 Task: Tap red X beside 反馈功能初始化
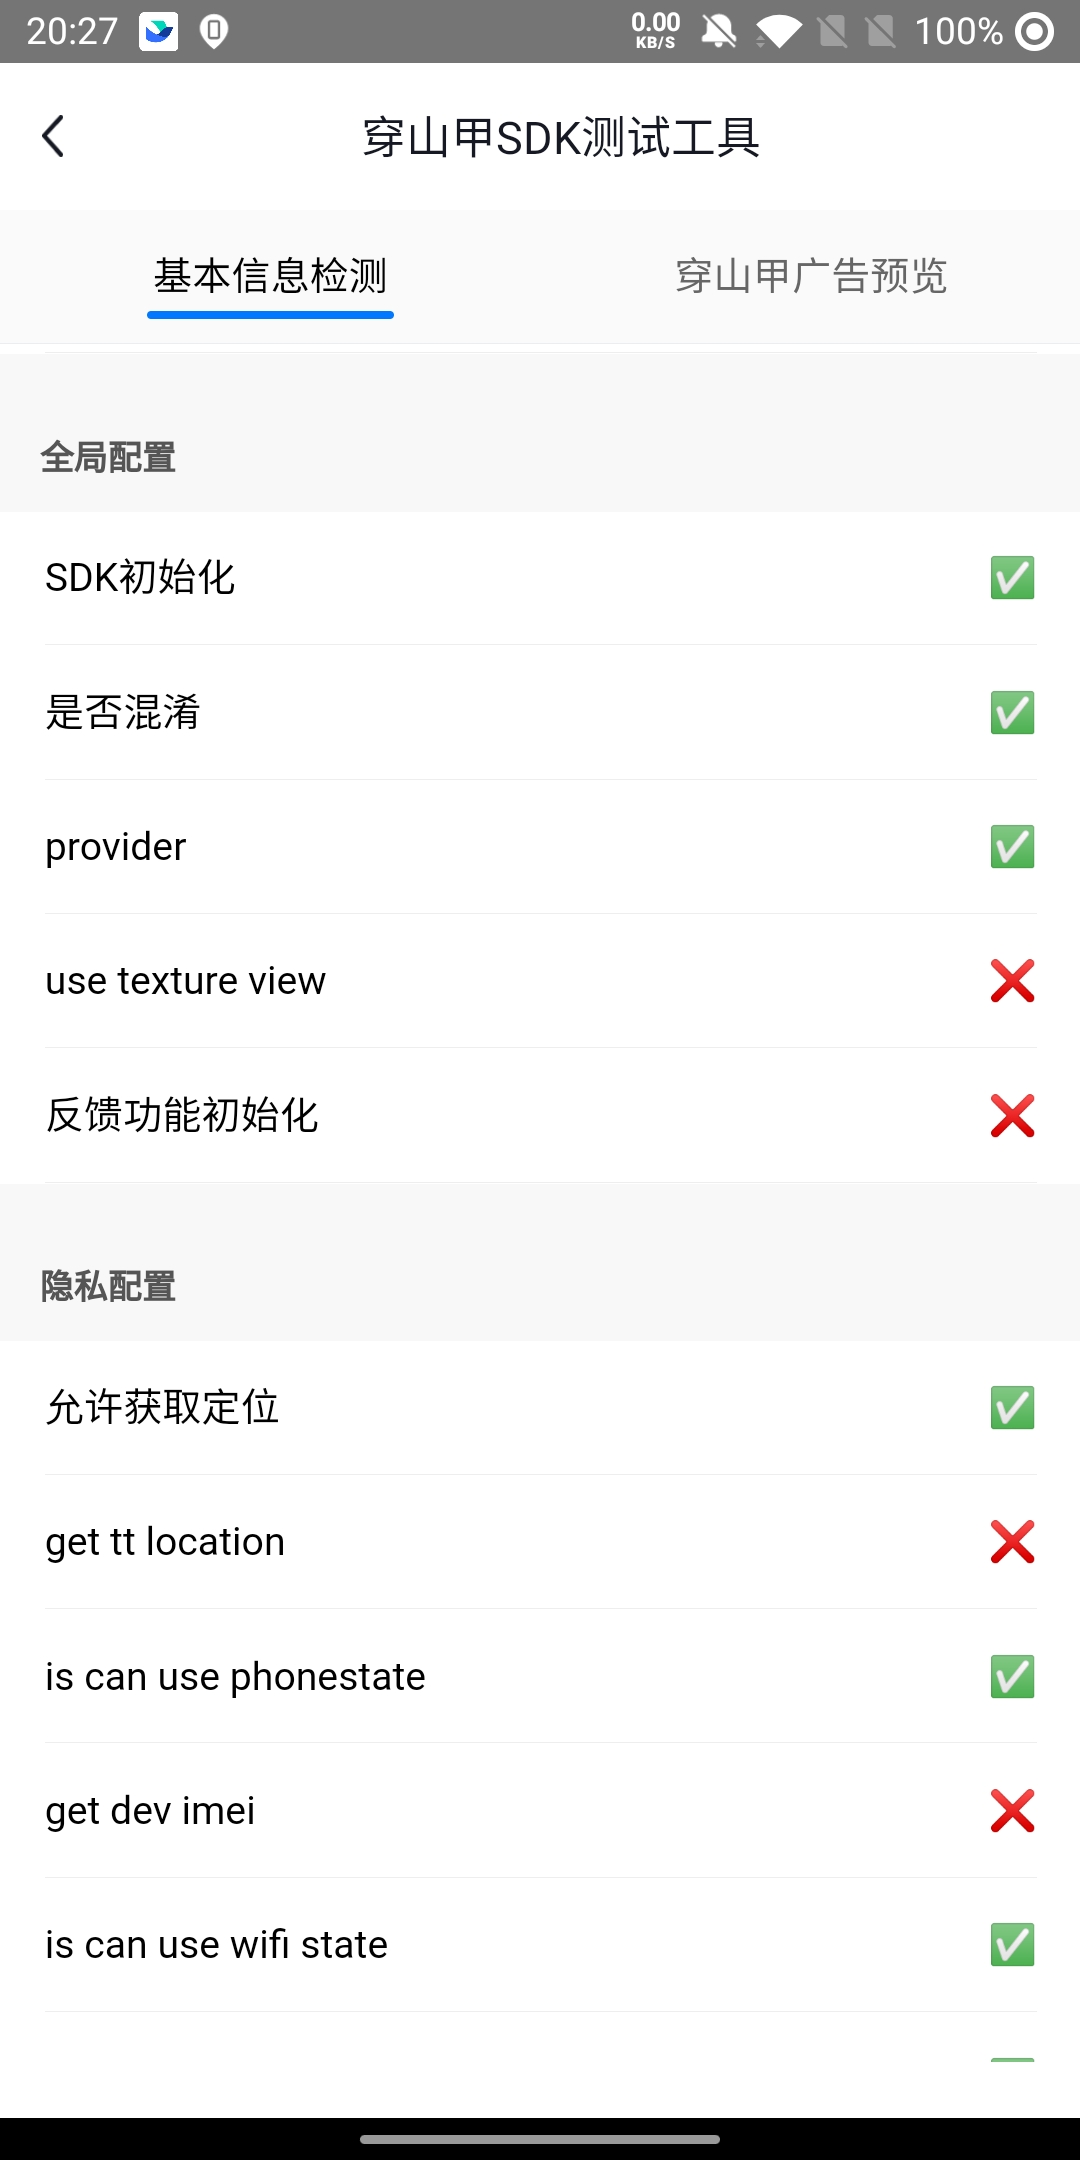click(x=1012, y=1116)
